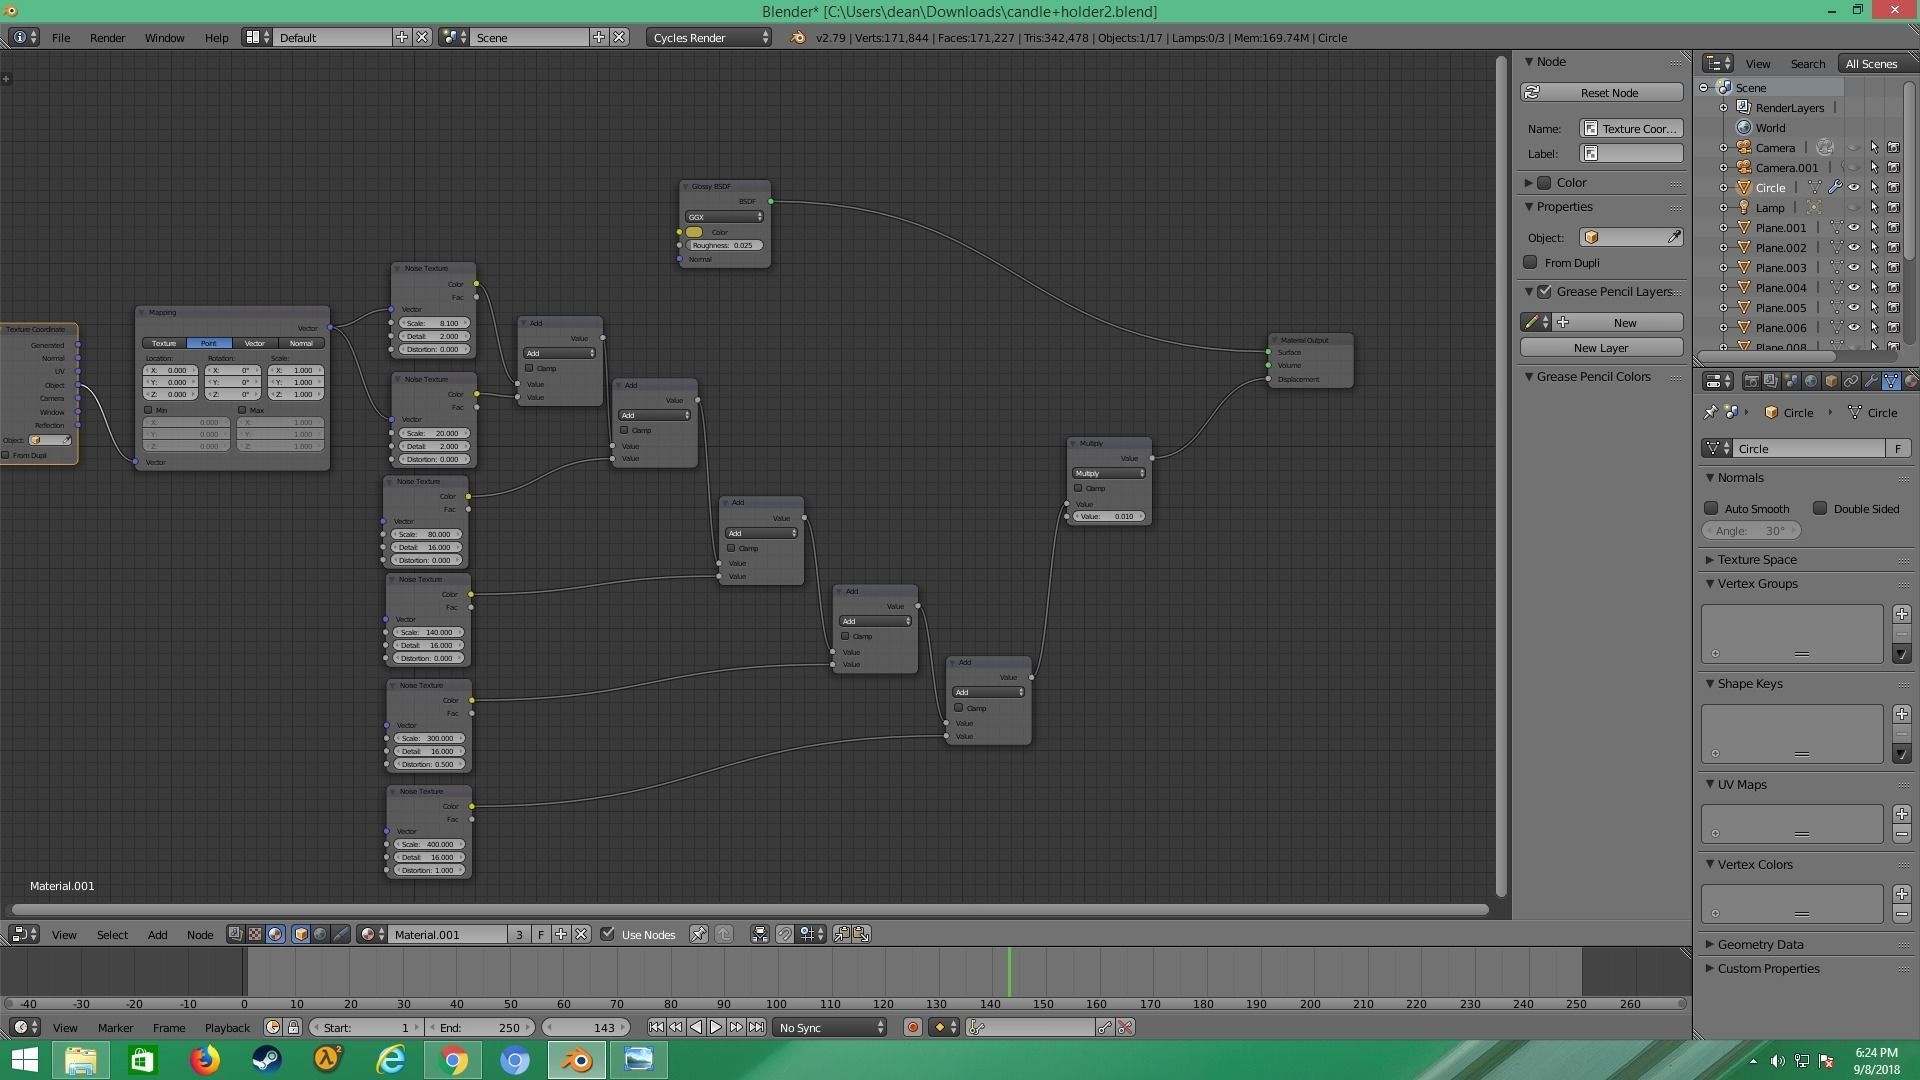1920x1080 pixels.
Task: Click the timeline record button
Action: [x=912, y=1027]
